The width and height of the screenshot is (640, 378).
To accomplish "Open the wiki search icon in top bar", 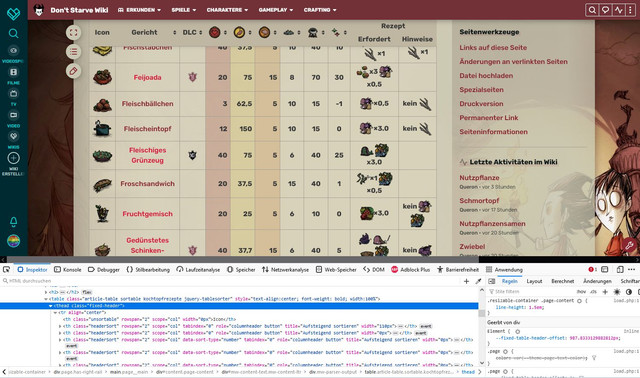I will click(x=592, y=10).
